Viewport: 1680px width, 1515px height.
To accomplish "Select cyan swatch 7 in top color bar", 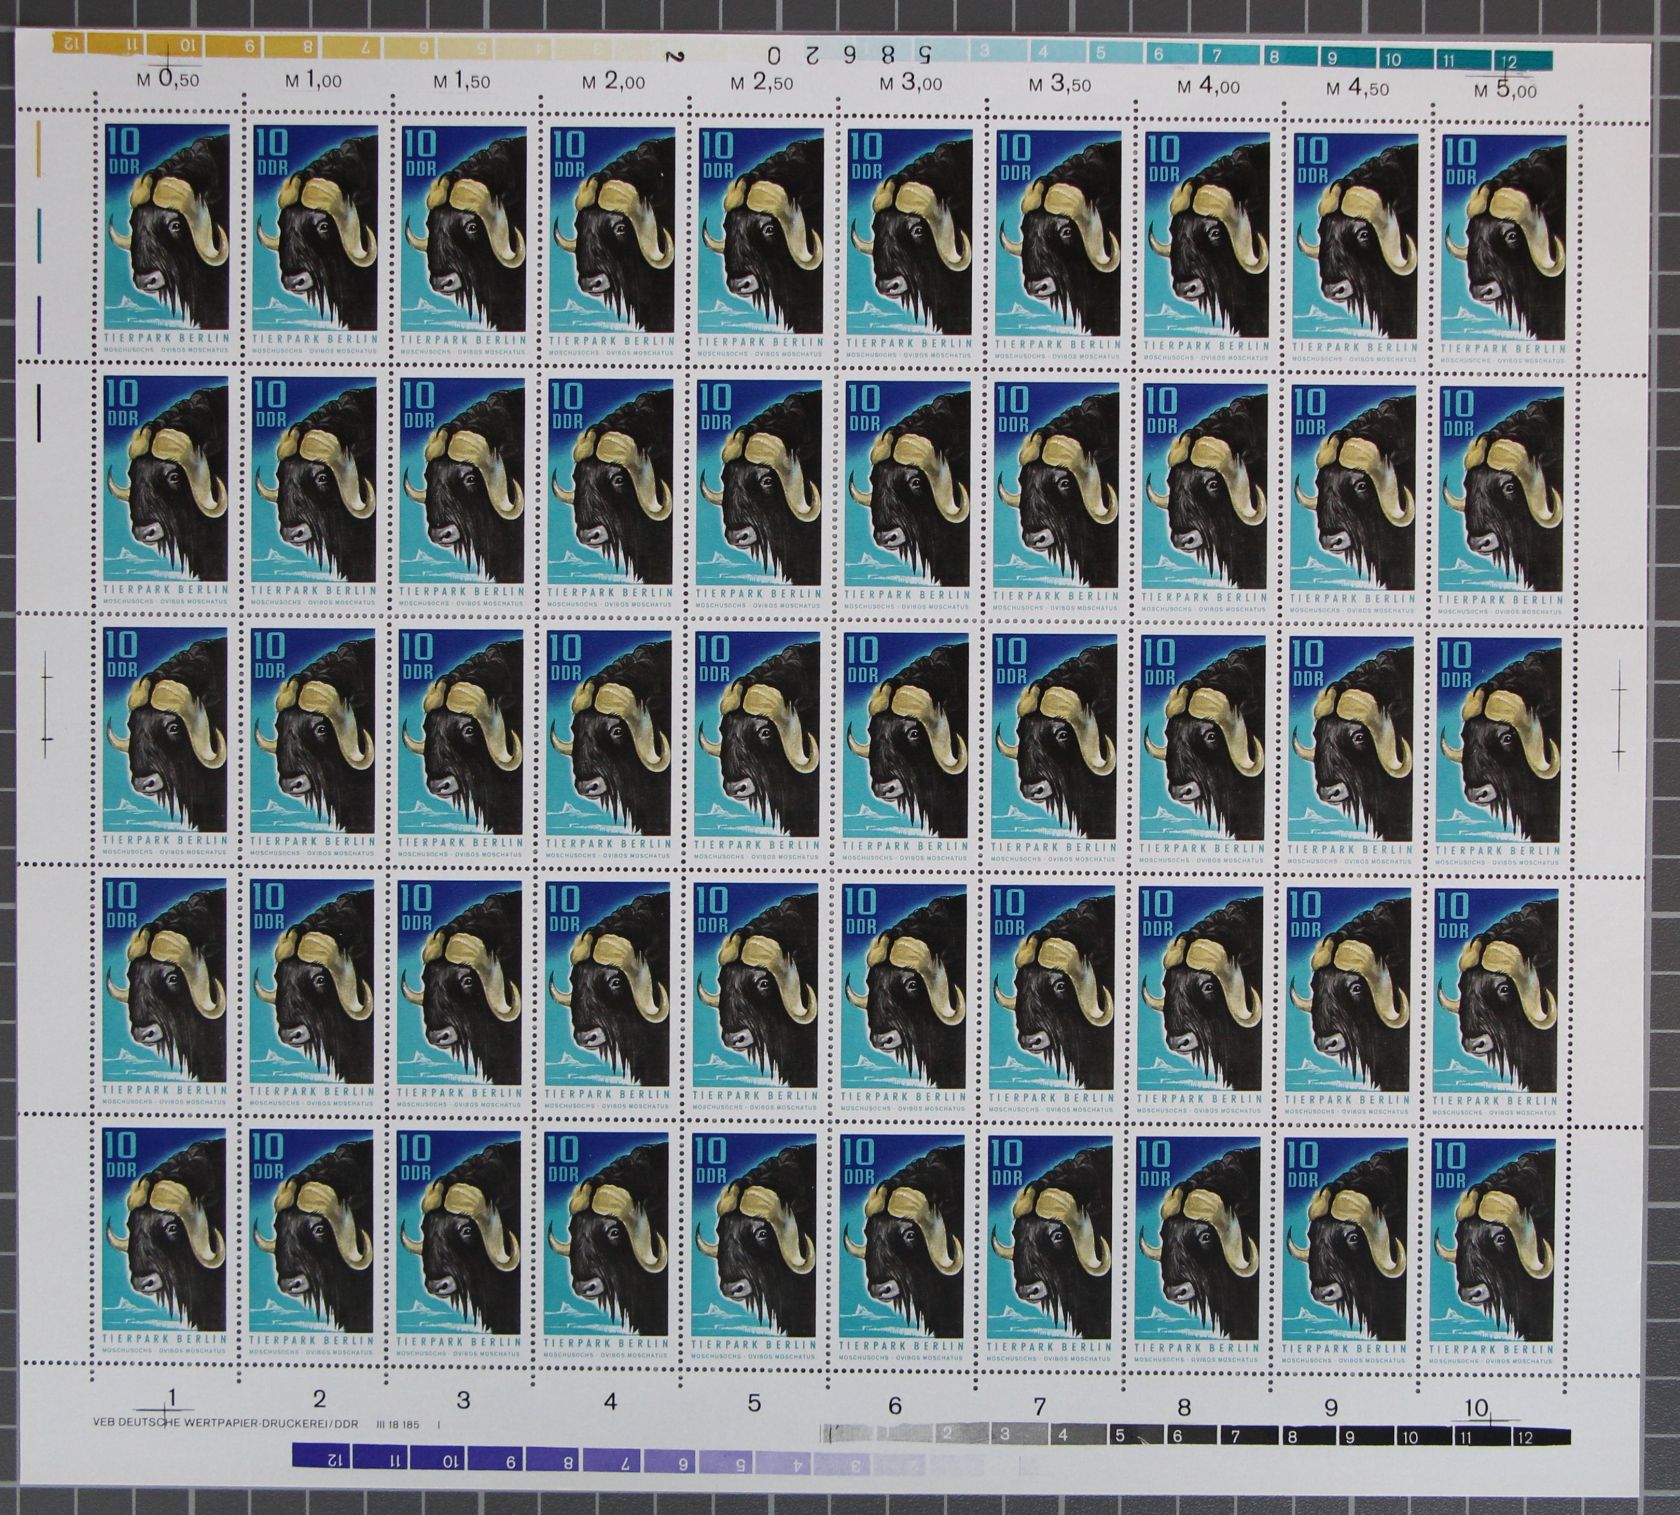I will point(1231,55).
